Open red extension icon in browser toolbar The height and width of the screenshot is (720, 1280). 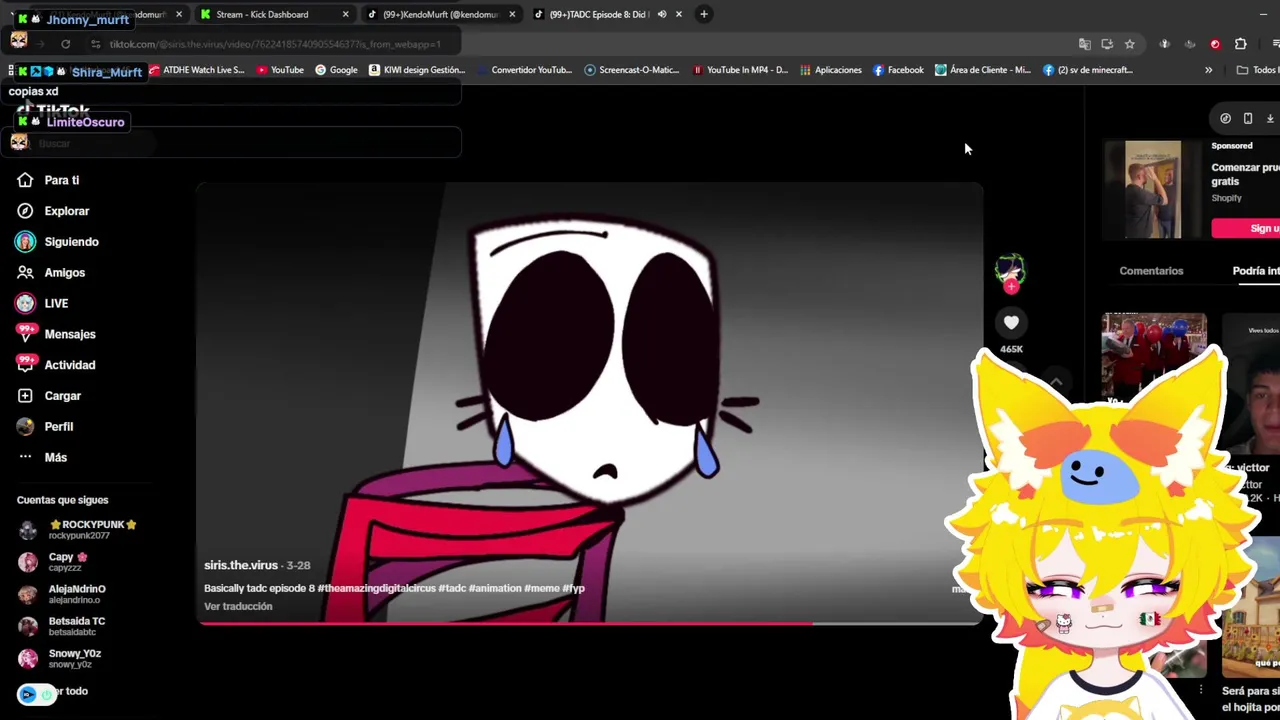(1215, 44)
